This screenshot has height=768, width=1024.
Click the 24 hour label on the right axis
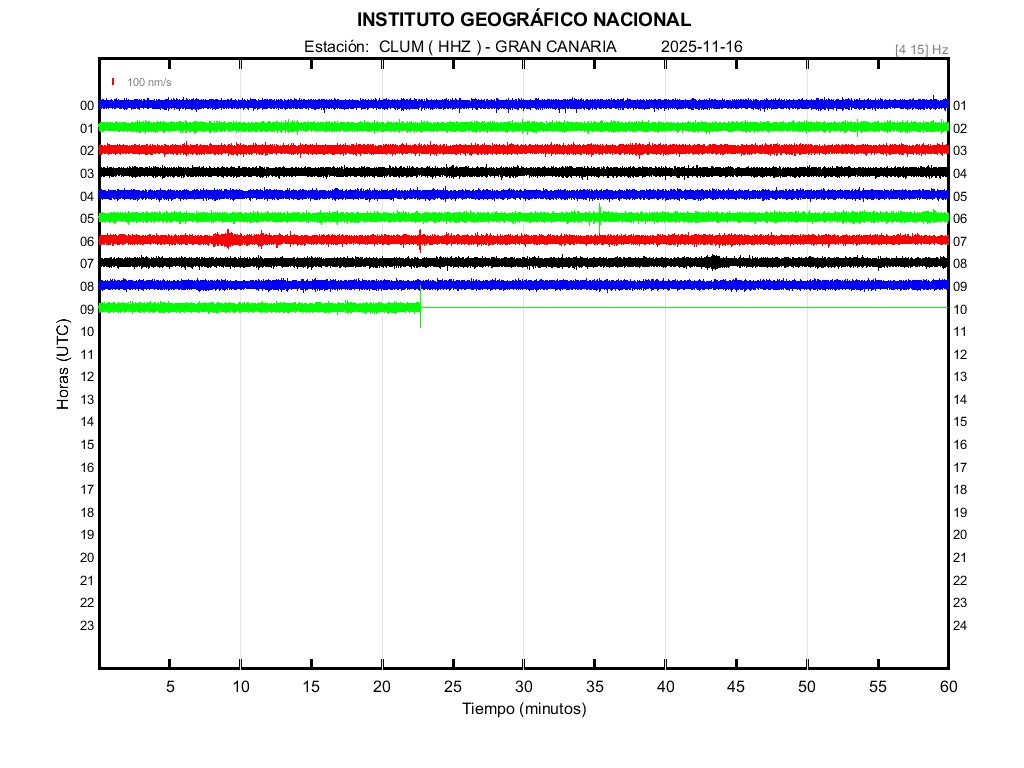point(960,626)
